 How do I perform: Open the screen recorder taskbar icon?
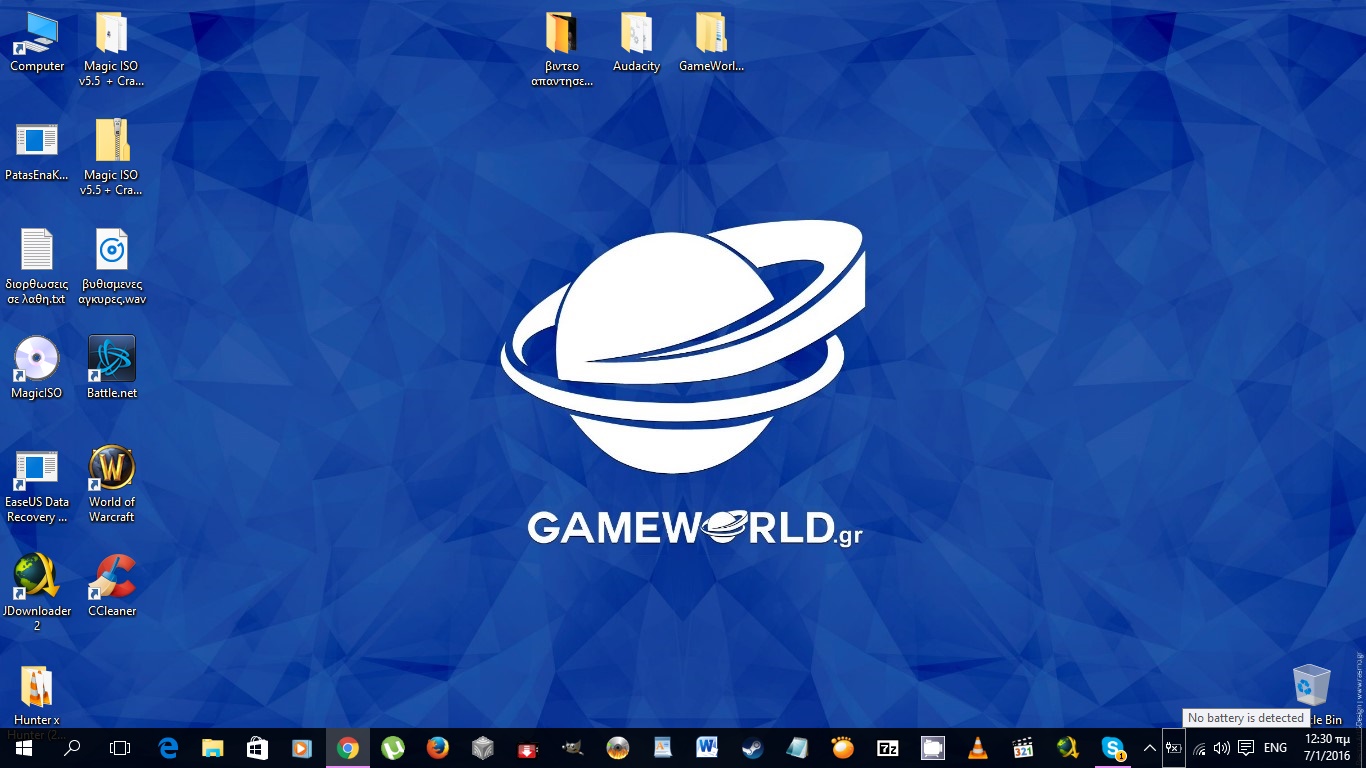pyautogui.click(x=932, y=748)
